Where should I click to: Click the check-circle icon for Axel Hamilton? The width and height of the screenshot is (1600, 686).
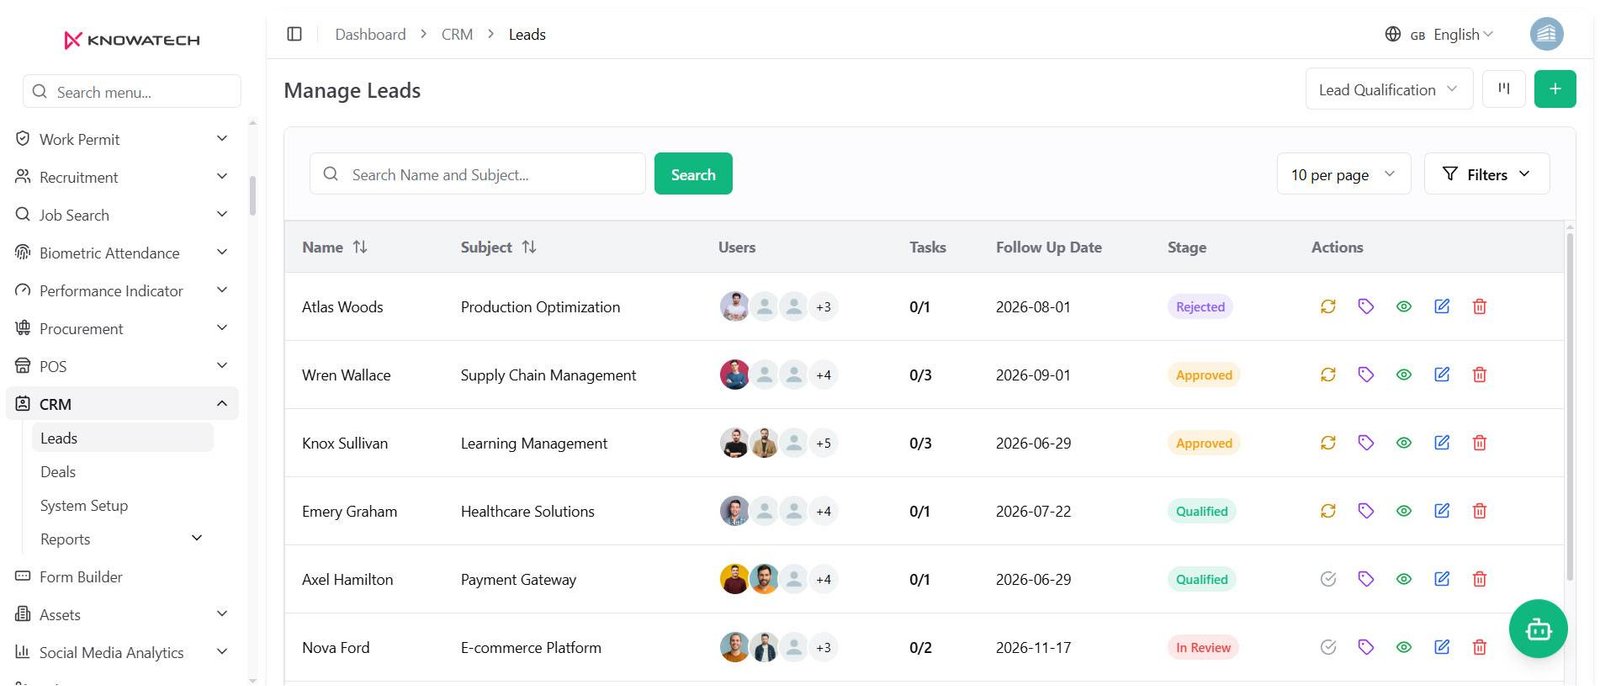click(x=1328, y=579)
